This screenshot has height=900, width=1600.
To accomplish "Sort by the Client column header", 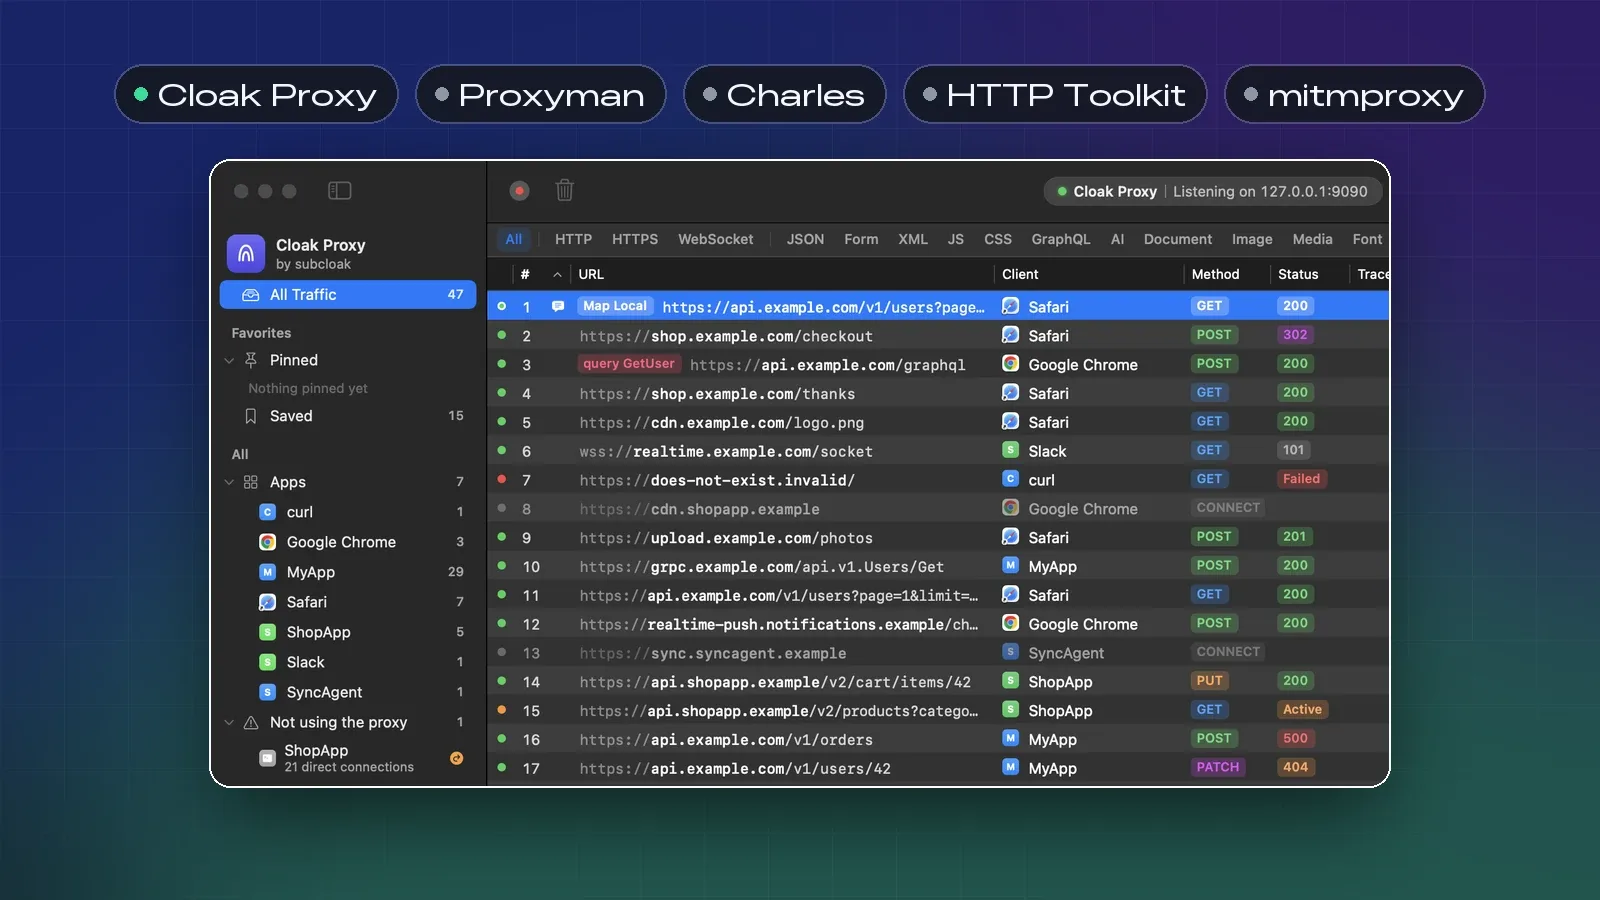I will point(1020,274).
